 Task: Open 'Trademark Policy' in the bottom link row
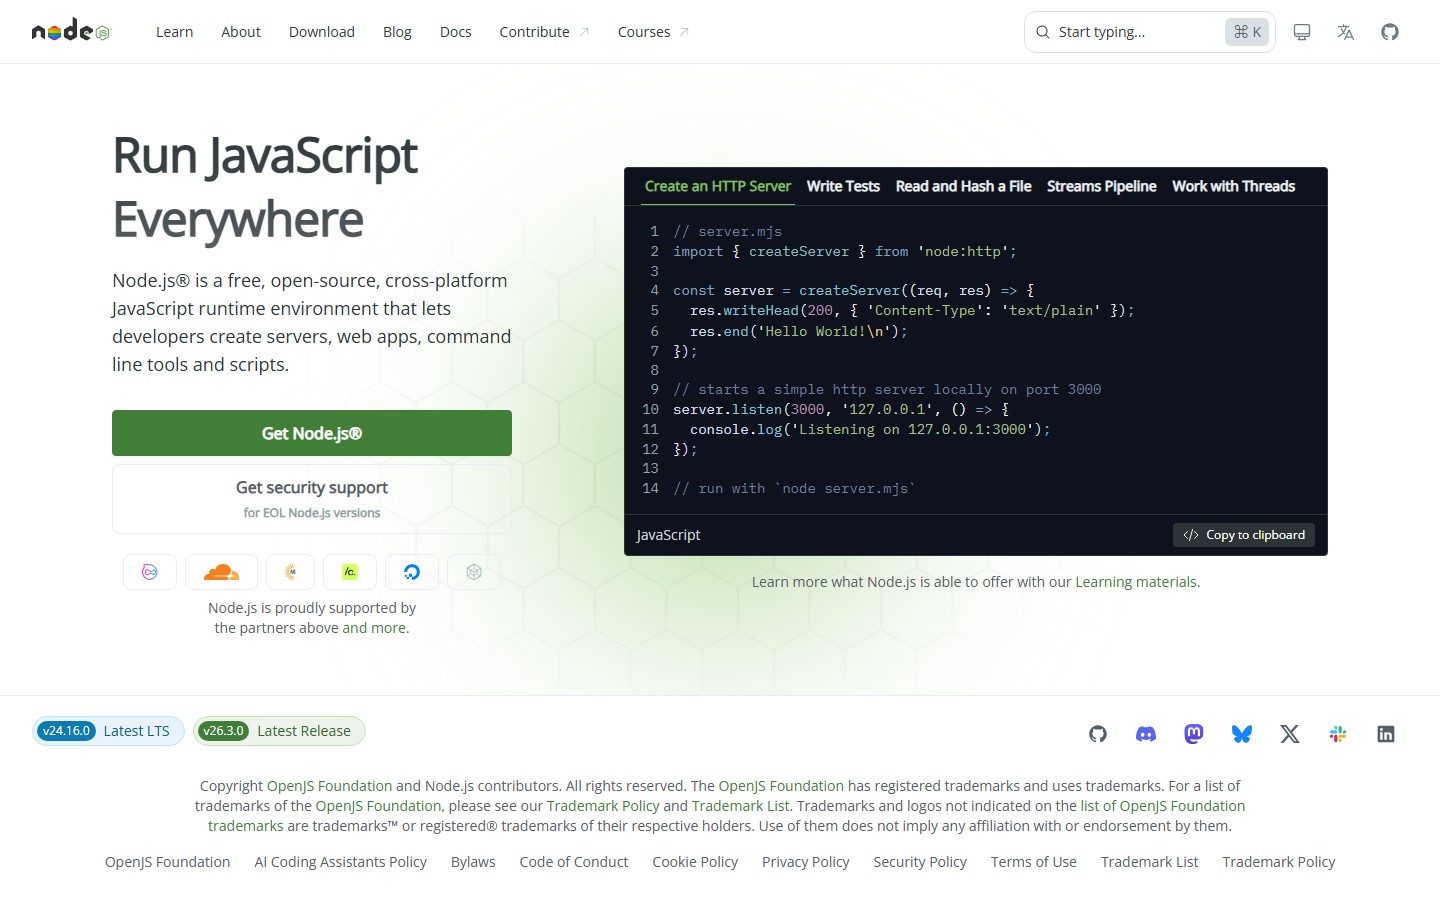(x=1279, y=862)
